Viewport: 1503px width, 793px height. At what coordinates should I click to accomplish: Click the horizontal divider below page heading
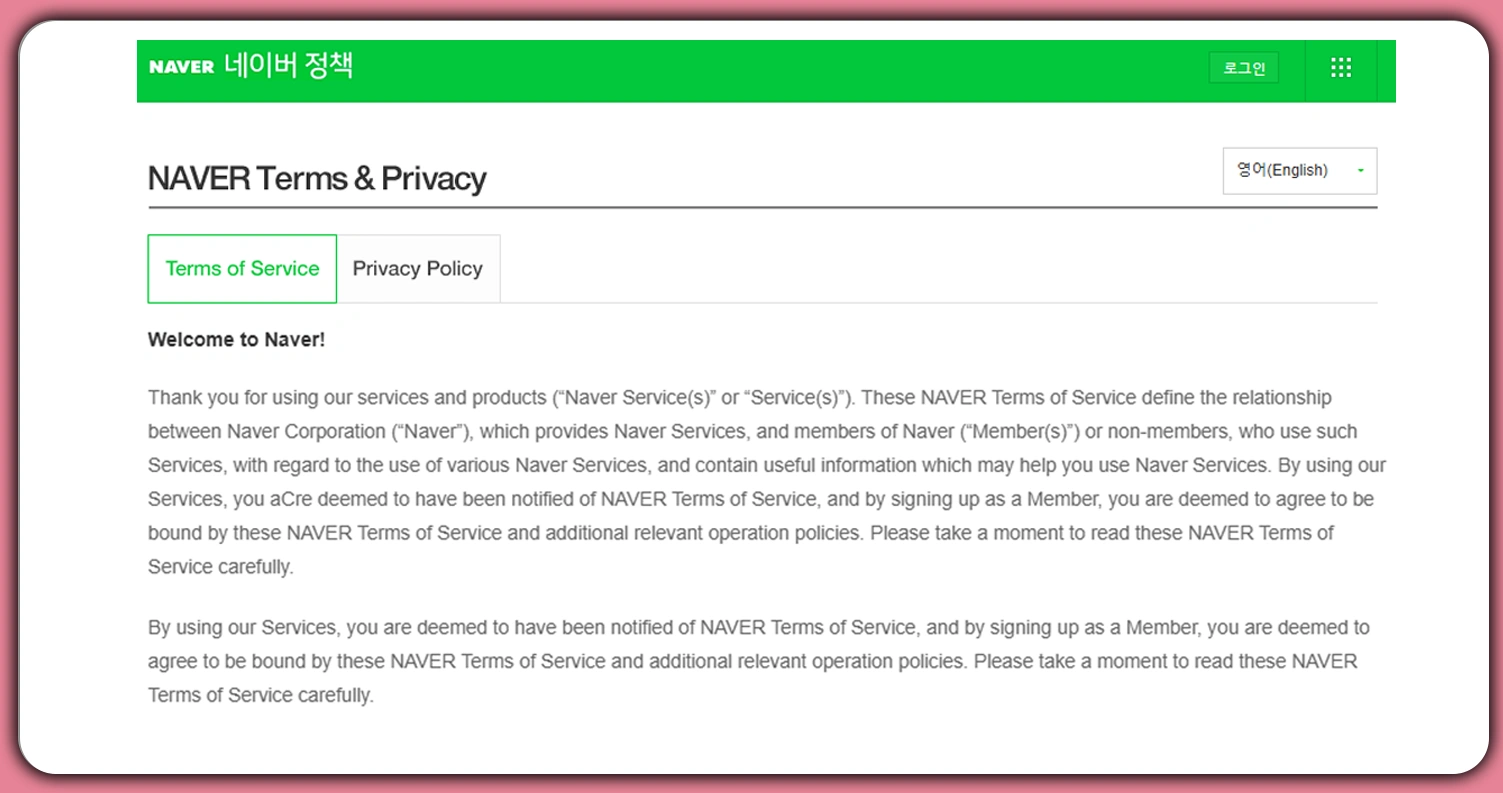pos(762,208)
